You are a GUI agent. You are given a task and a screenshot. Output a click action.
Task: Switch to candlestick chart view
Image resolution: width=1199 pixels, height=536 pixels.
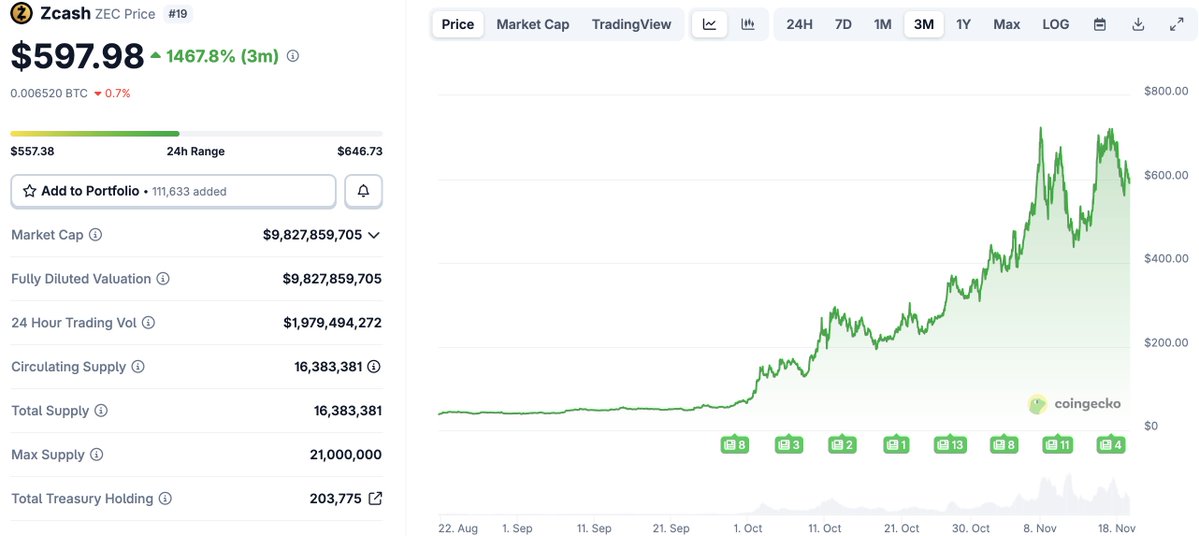click(748, 24)
